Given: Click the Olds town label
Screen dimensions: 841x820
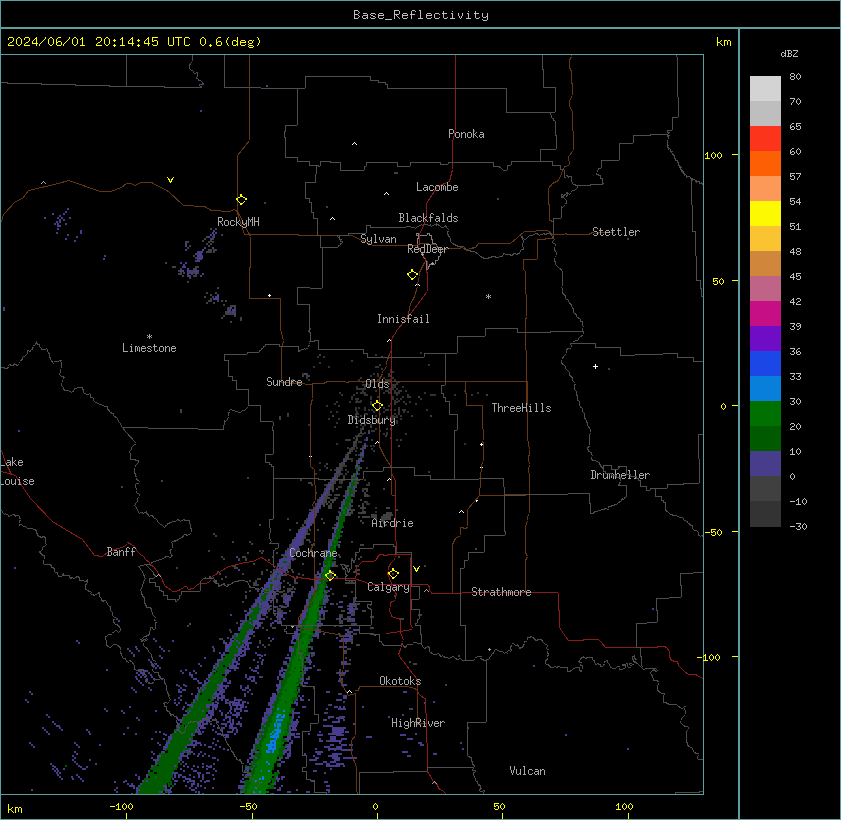Looking at the screenshot, I should [377, 384].
